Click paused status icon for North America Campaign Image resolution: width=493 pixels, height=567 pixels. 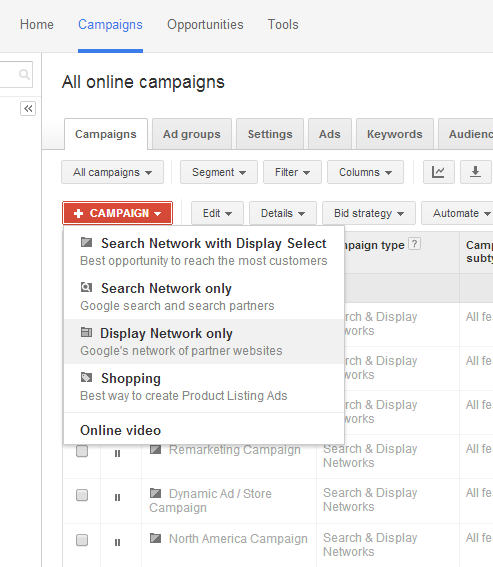tap(117, 542)
